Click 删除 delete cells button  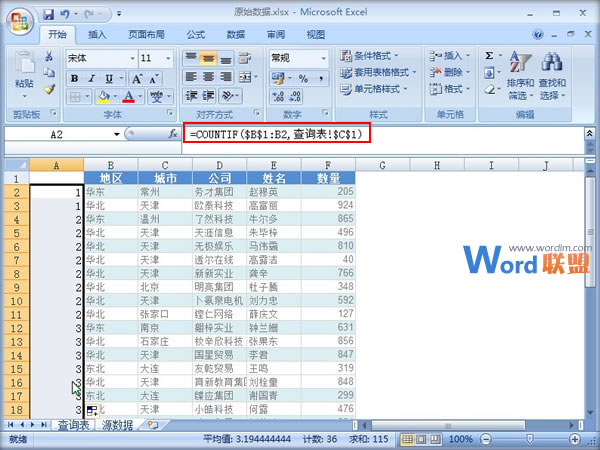click(449, 72)
